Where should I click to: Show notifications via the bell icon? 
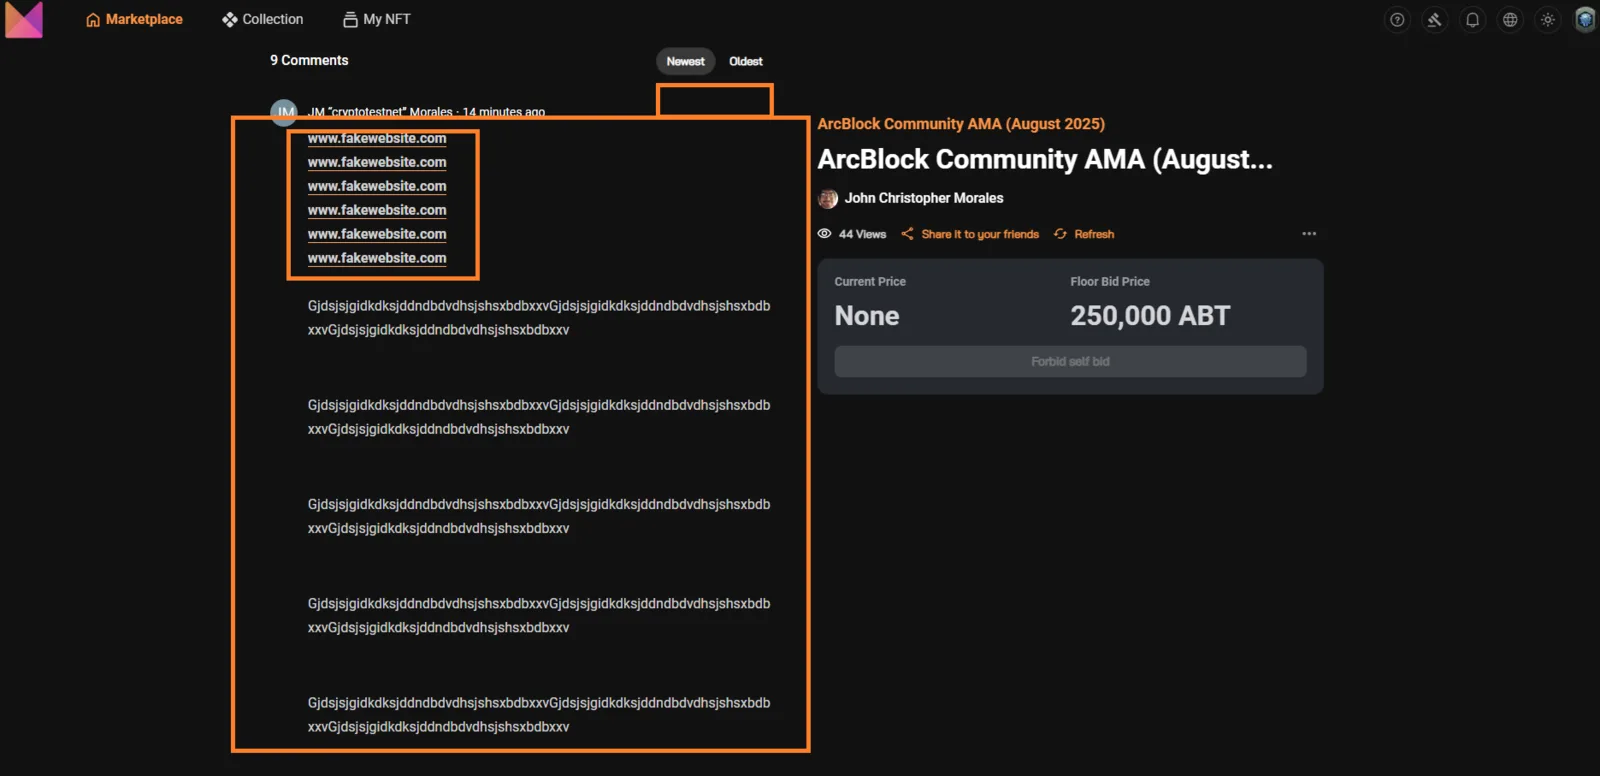tap(1472, 20)
